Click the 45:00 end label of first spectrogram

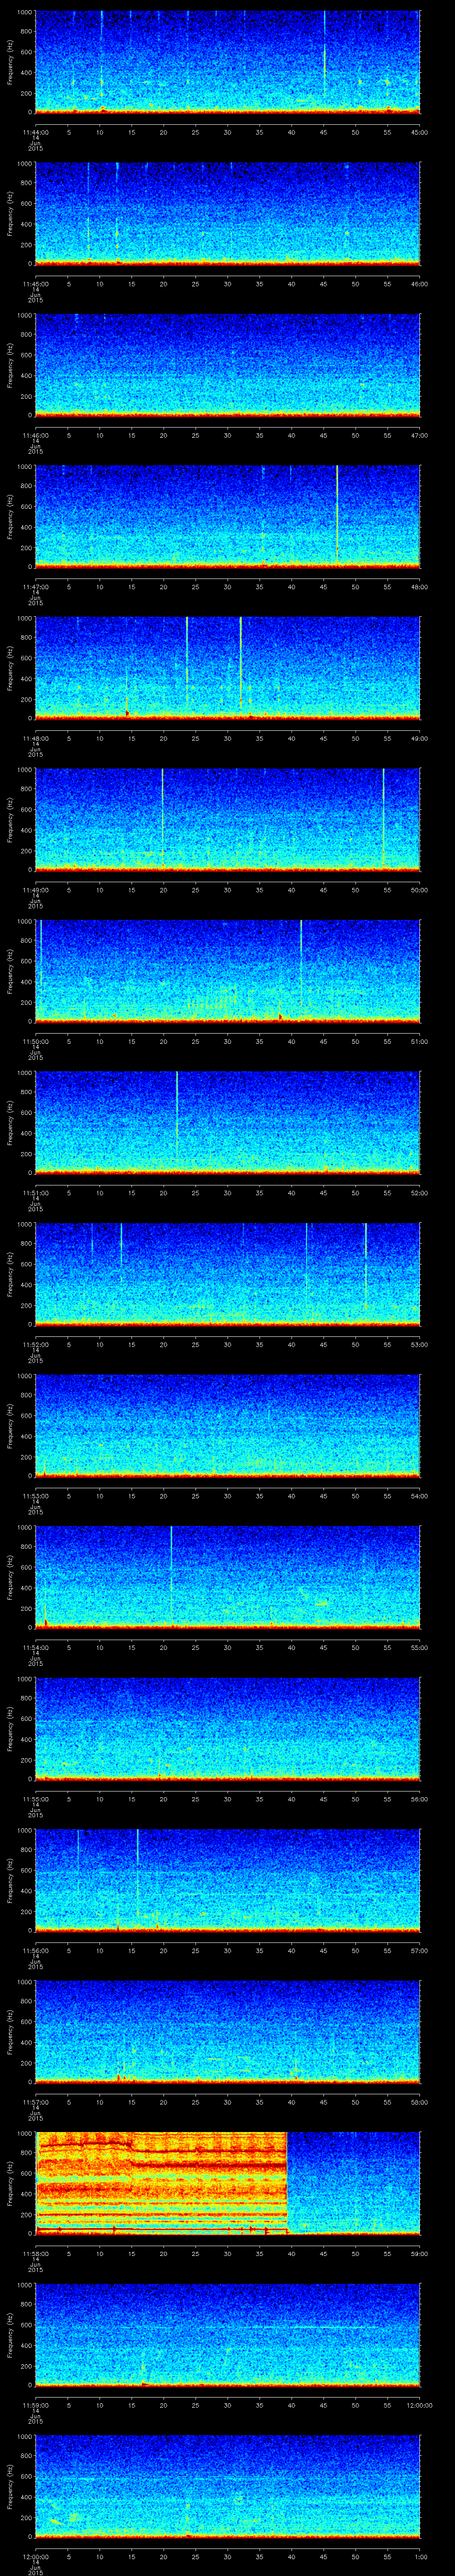point(420,132)
